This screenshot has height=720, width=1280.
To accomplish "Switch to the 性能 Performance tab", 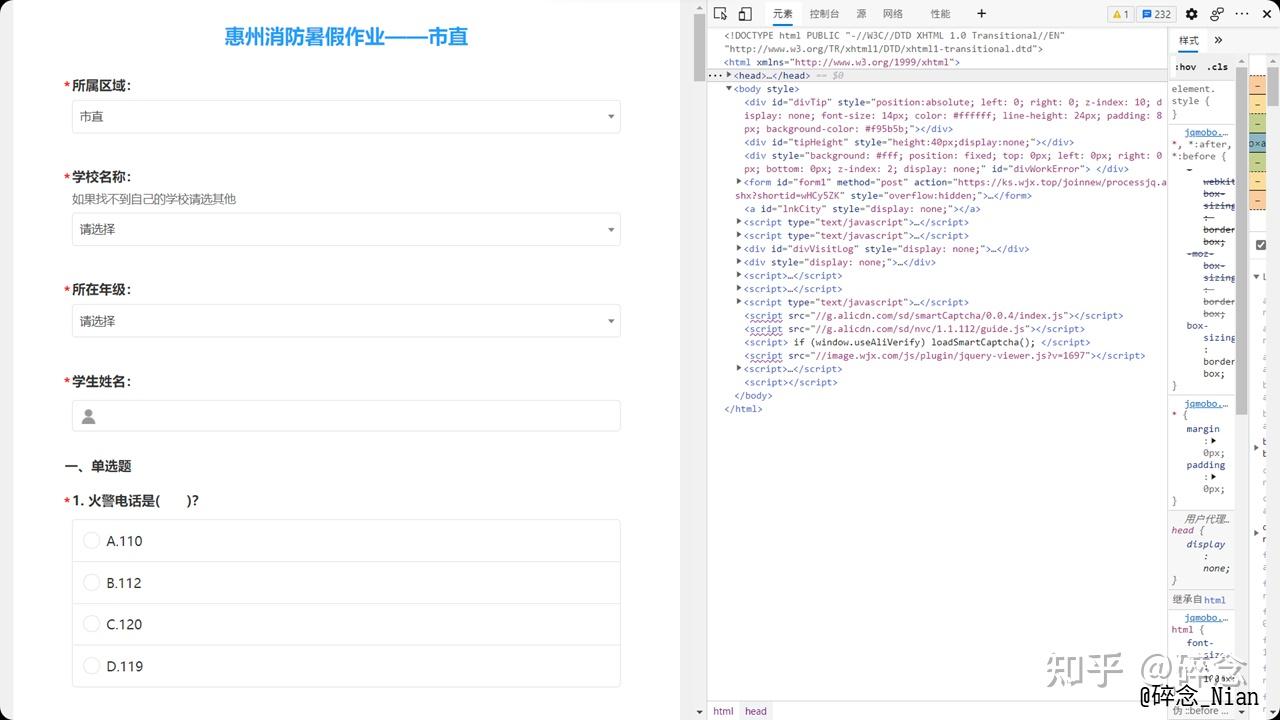I will coord(940,14).
